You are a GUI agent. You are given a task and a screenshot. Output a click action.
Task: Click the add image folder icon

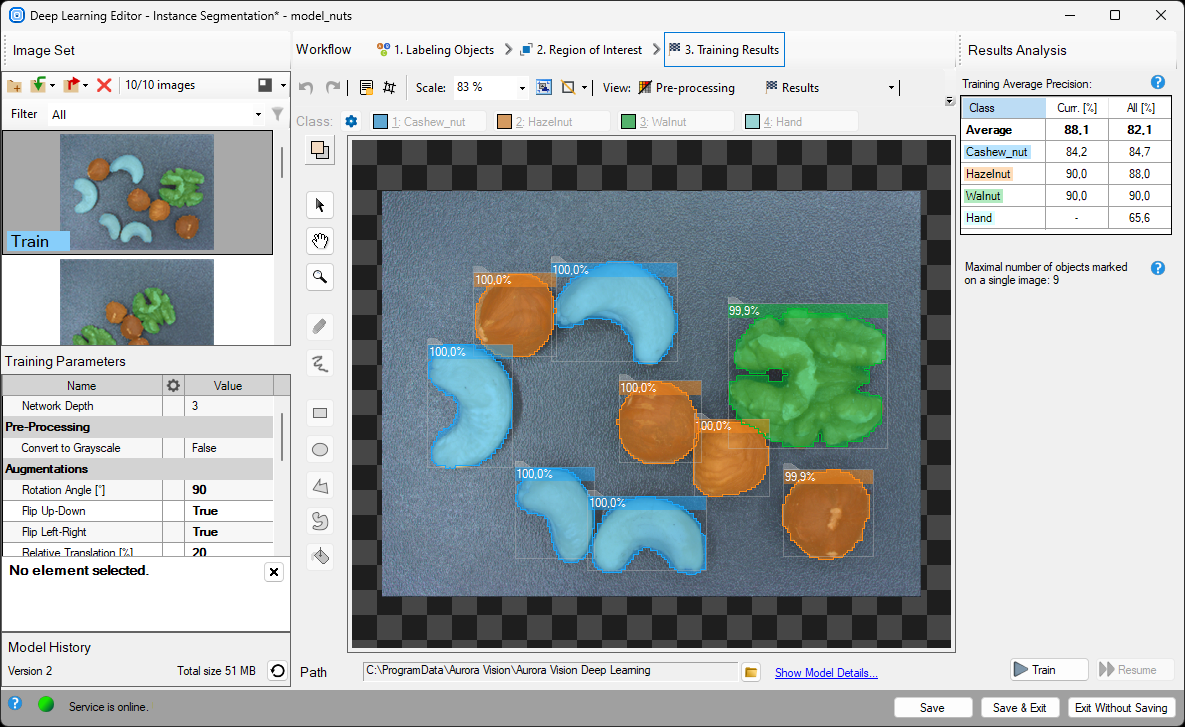[14, 86]
